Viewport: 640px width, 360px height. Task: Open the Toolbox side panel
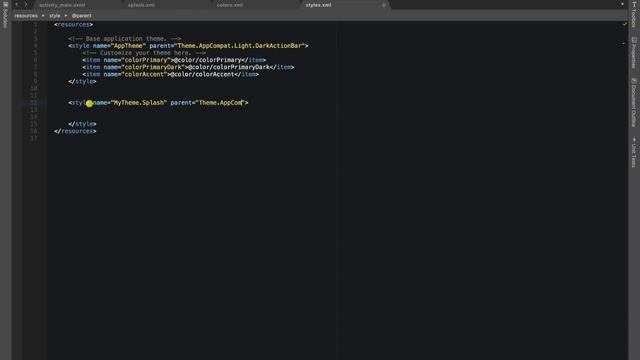634,15
